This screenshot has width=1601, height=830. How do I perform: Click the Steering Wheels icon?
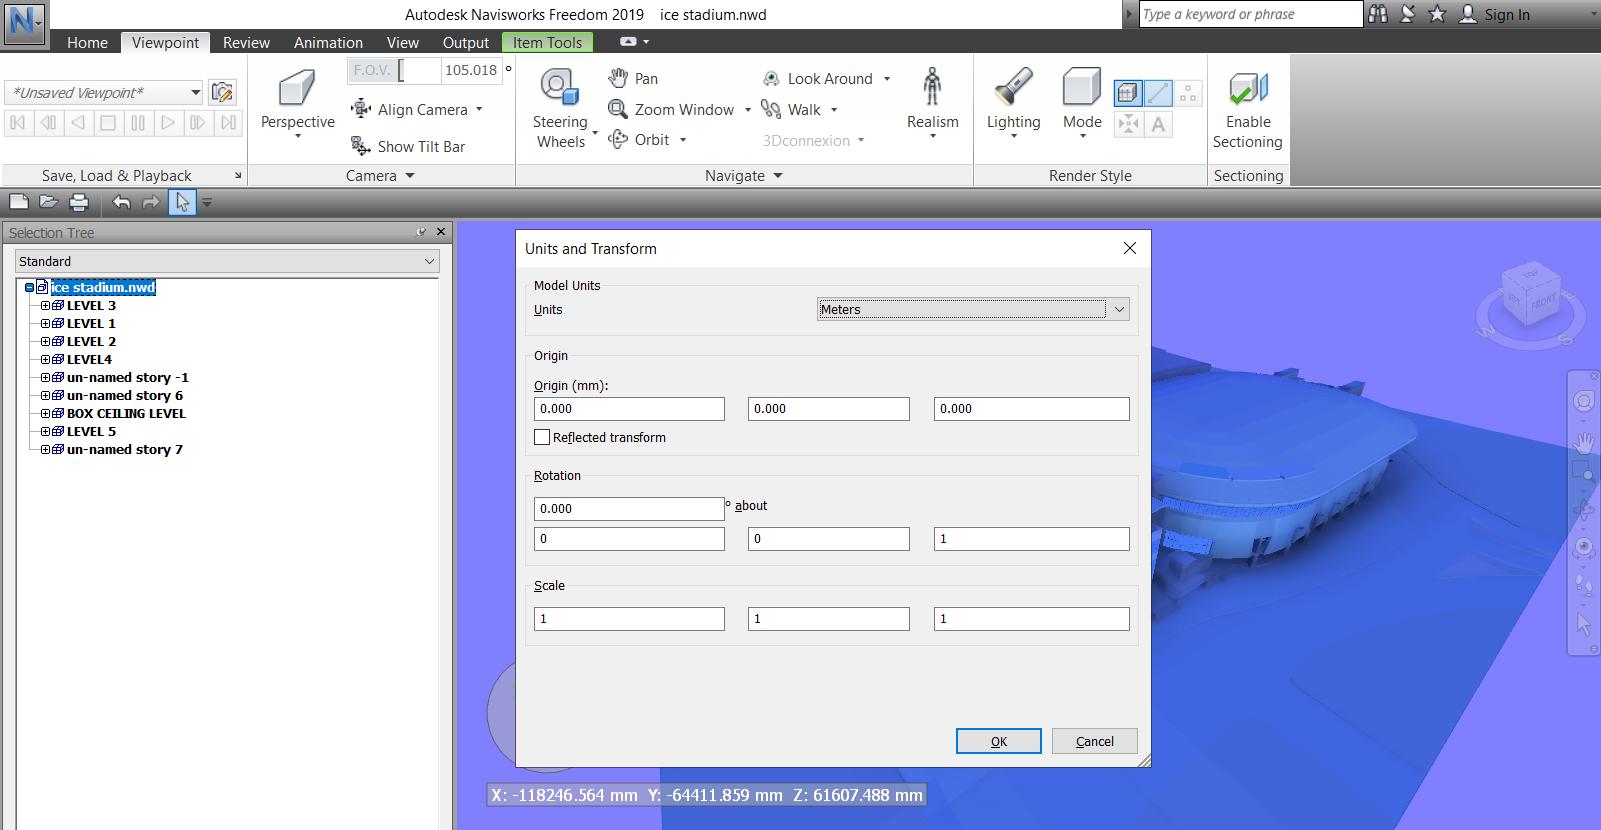click(560, 87)
